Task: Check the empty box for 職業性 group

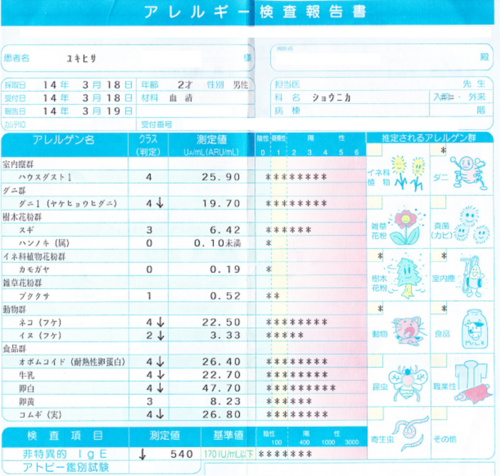Action: point(439,361)
